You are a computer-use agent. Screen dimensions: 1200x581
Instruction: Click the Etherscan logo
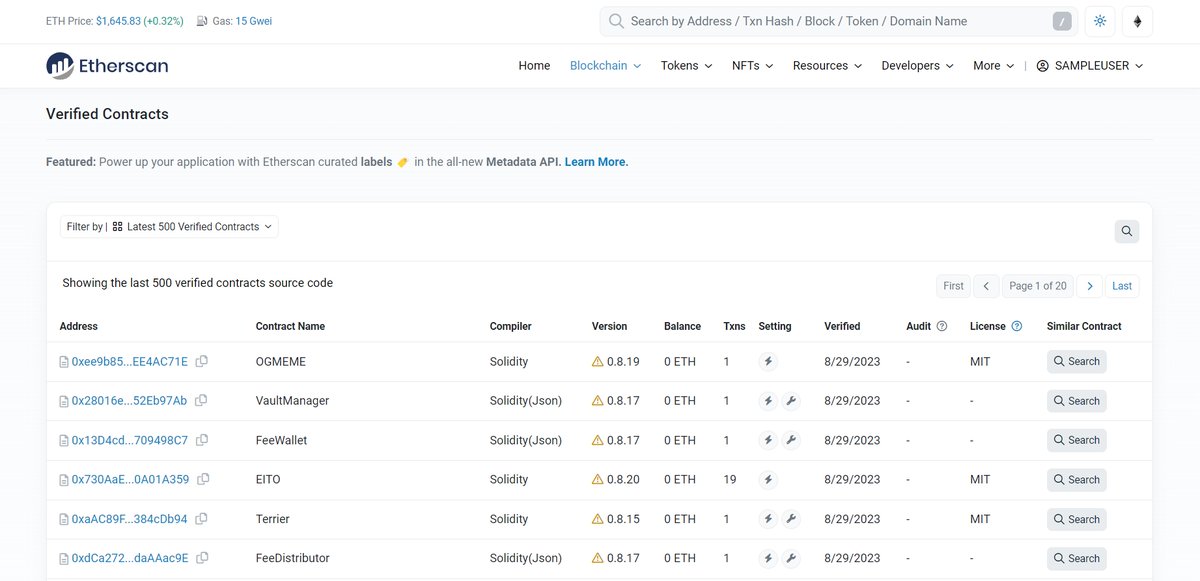click(x=106, y=65)
